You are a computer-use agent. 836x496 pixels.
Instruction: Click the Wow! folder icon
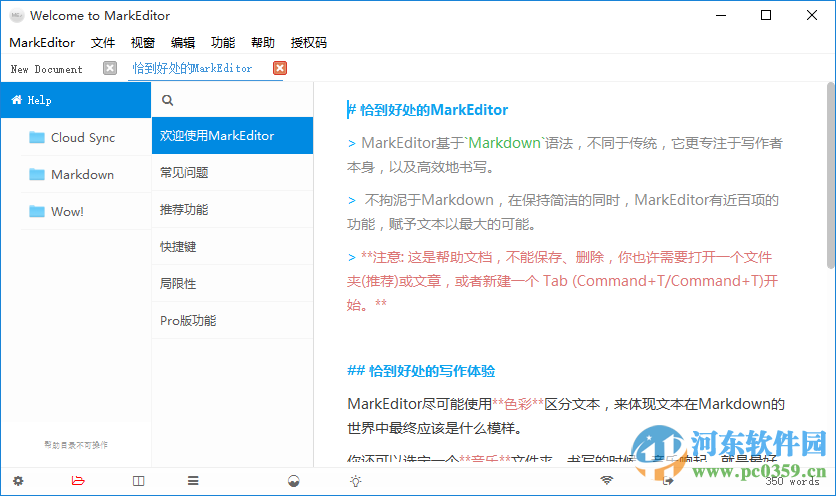pyautogui.click(x=37, y=212)
